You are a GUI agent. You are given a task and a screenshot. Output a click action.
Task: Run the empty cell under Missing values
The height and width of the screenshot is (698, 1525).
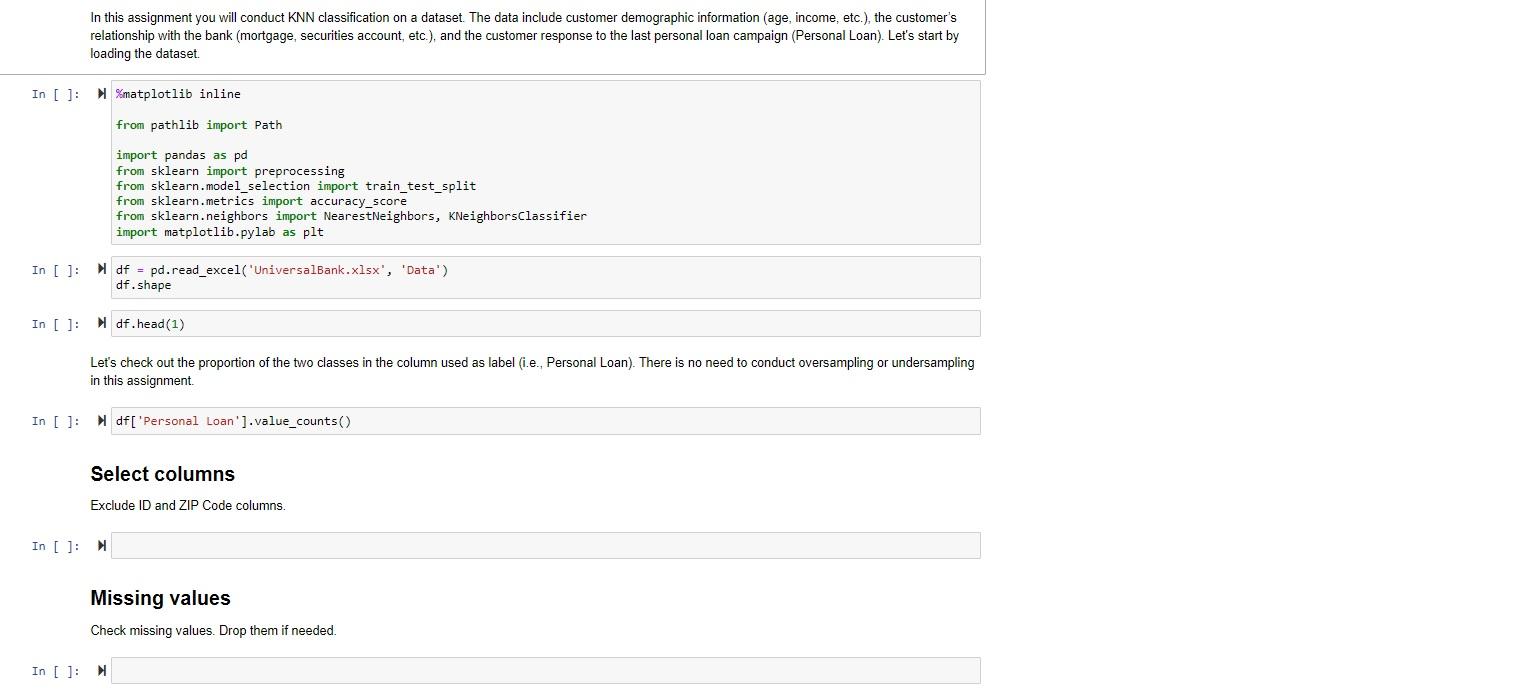click(x=102, y=671)
